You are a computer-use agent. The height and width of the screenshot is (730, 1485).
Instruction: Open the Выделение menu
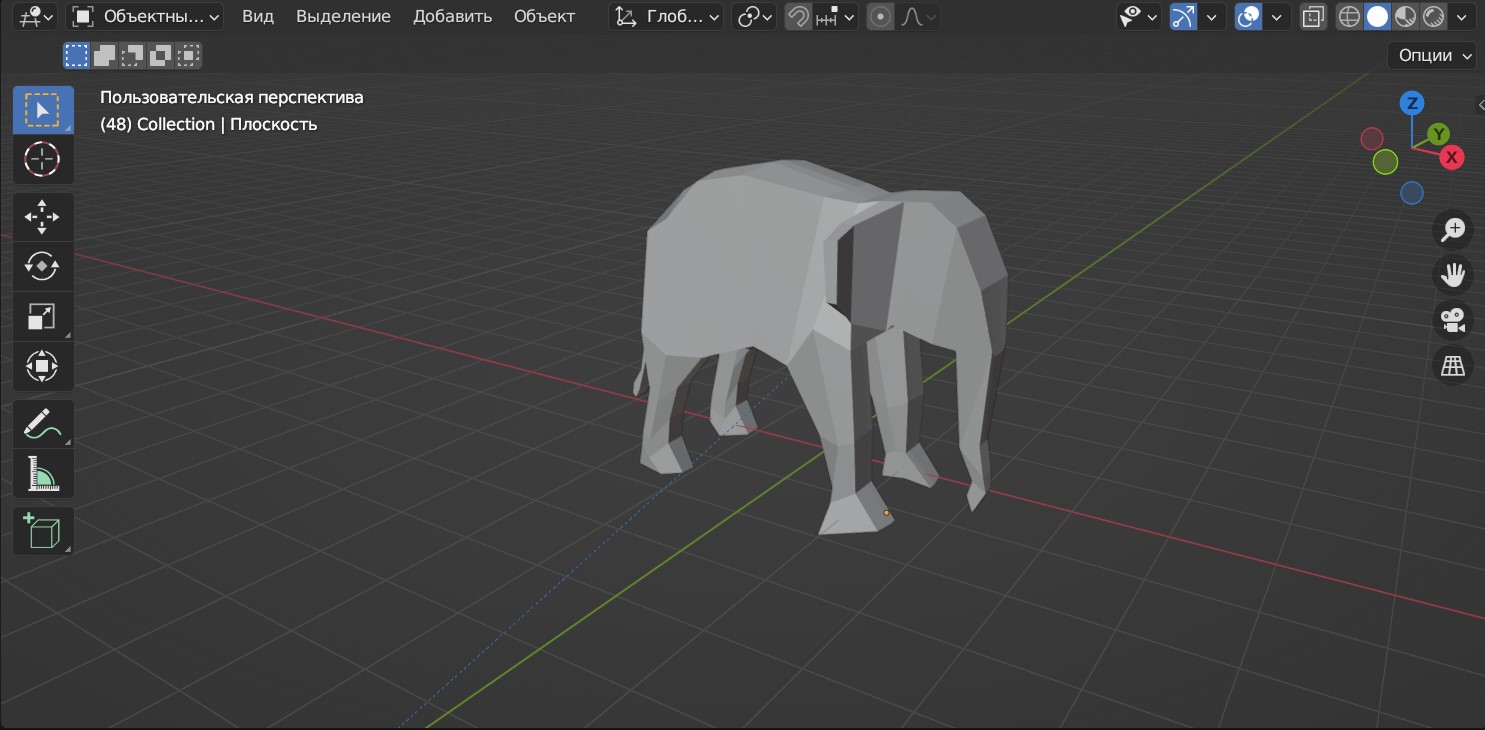click(343, 16)
